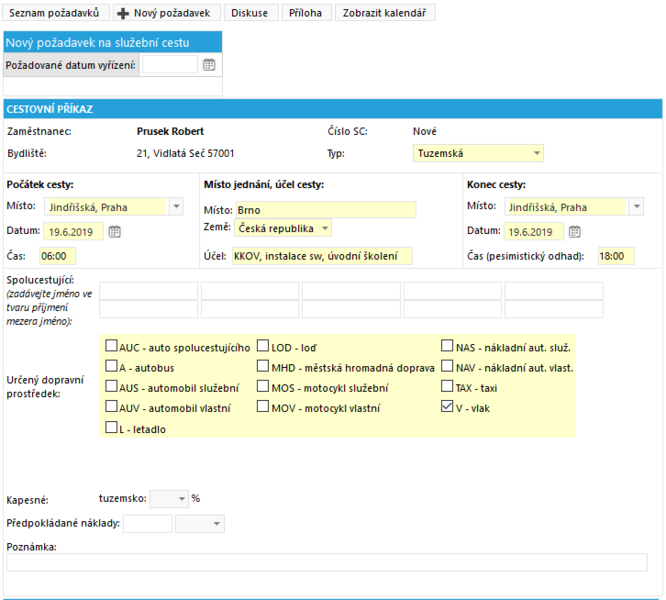Expand Počátek cesty Místo dropdown arrow
This screenshot has width=666, height=600.
click(x=176, y=207)
